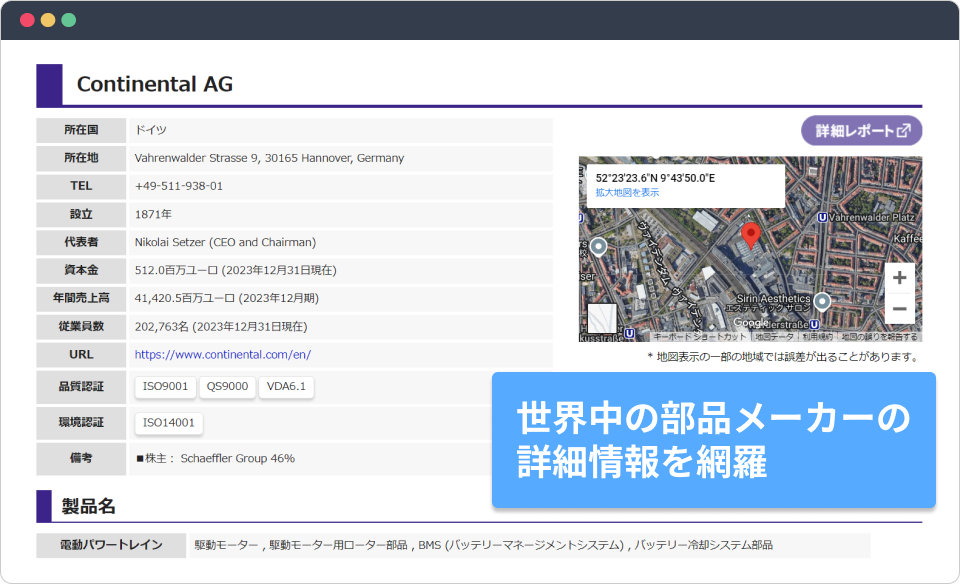Switch map layer using thumbnail

pyautogui.click(x=602, y=318)
